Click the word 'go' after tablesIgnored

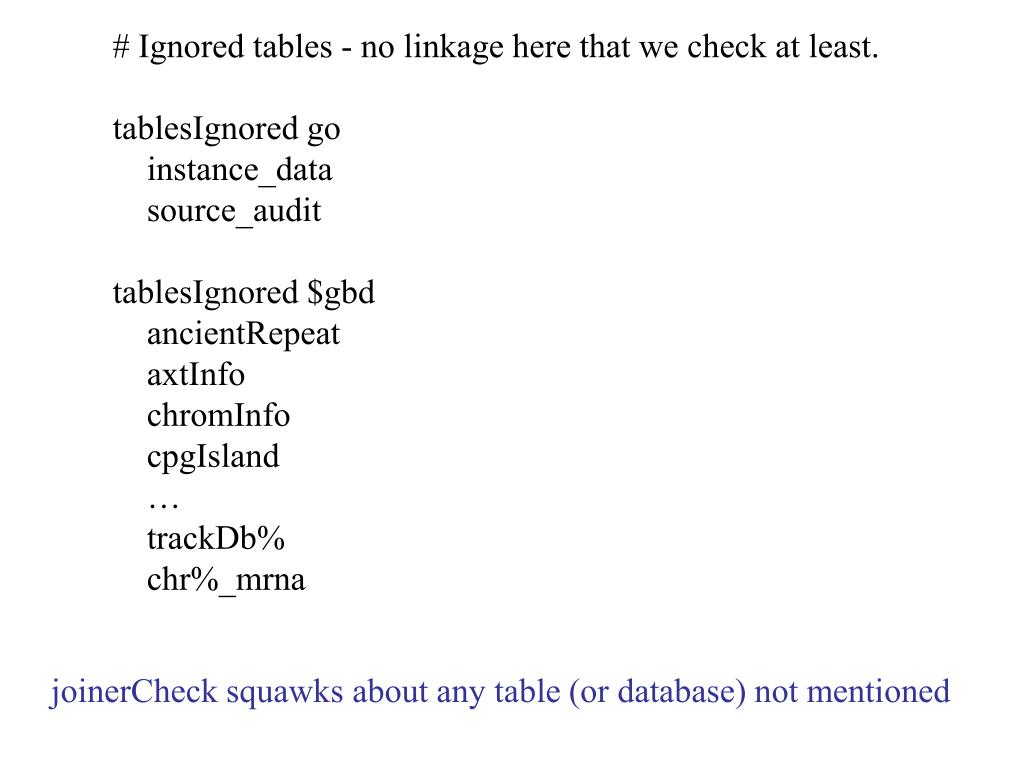(x=324, y=131)
